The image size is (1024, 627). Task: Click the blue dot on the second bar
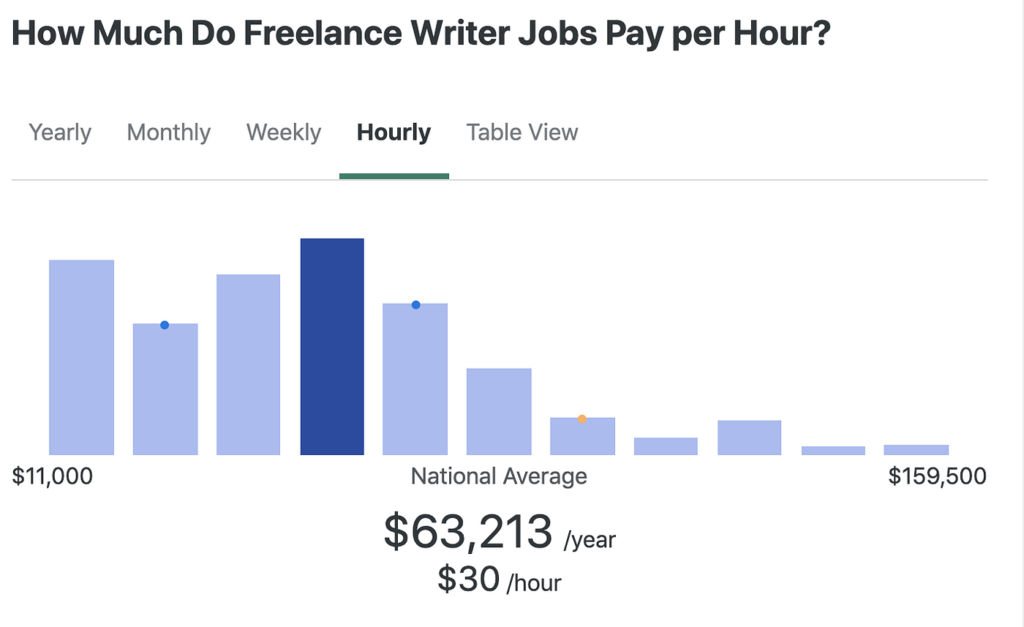(164, 323)
